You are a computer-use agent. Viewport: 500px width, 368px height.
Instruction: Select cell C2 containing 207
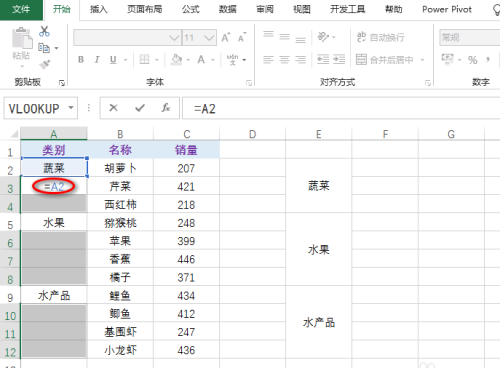tap(186, 168)
